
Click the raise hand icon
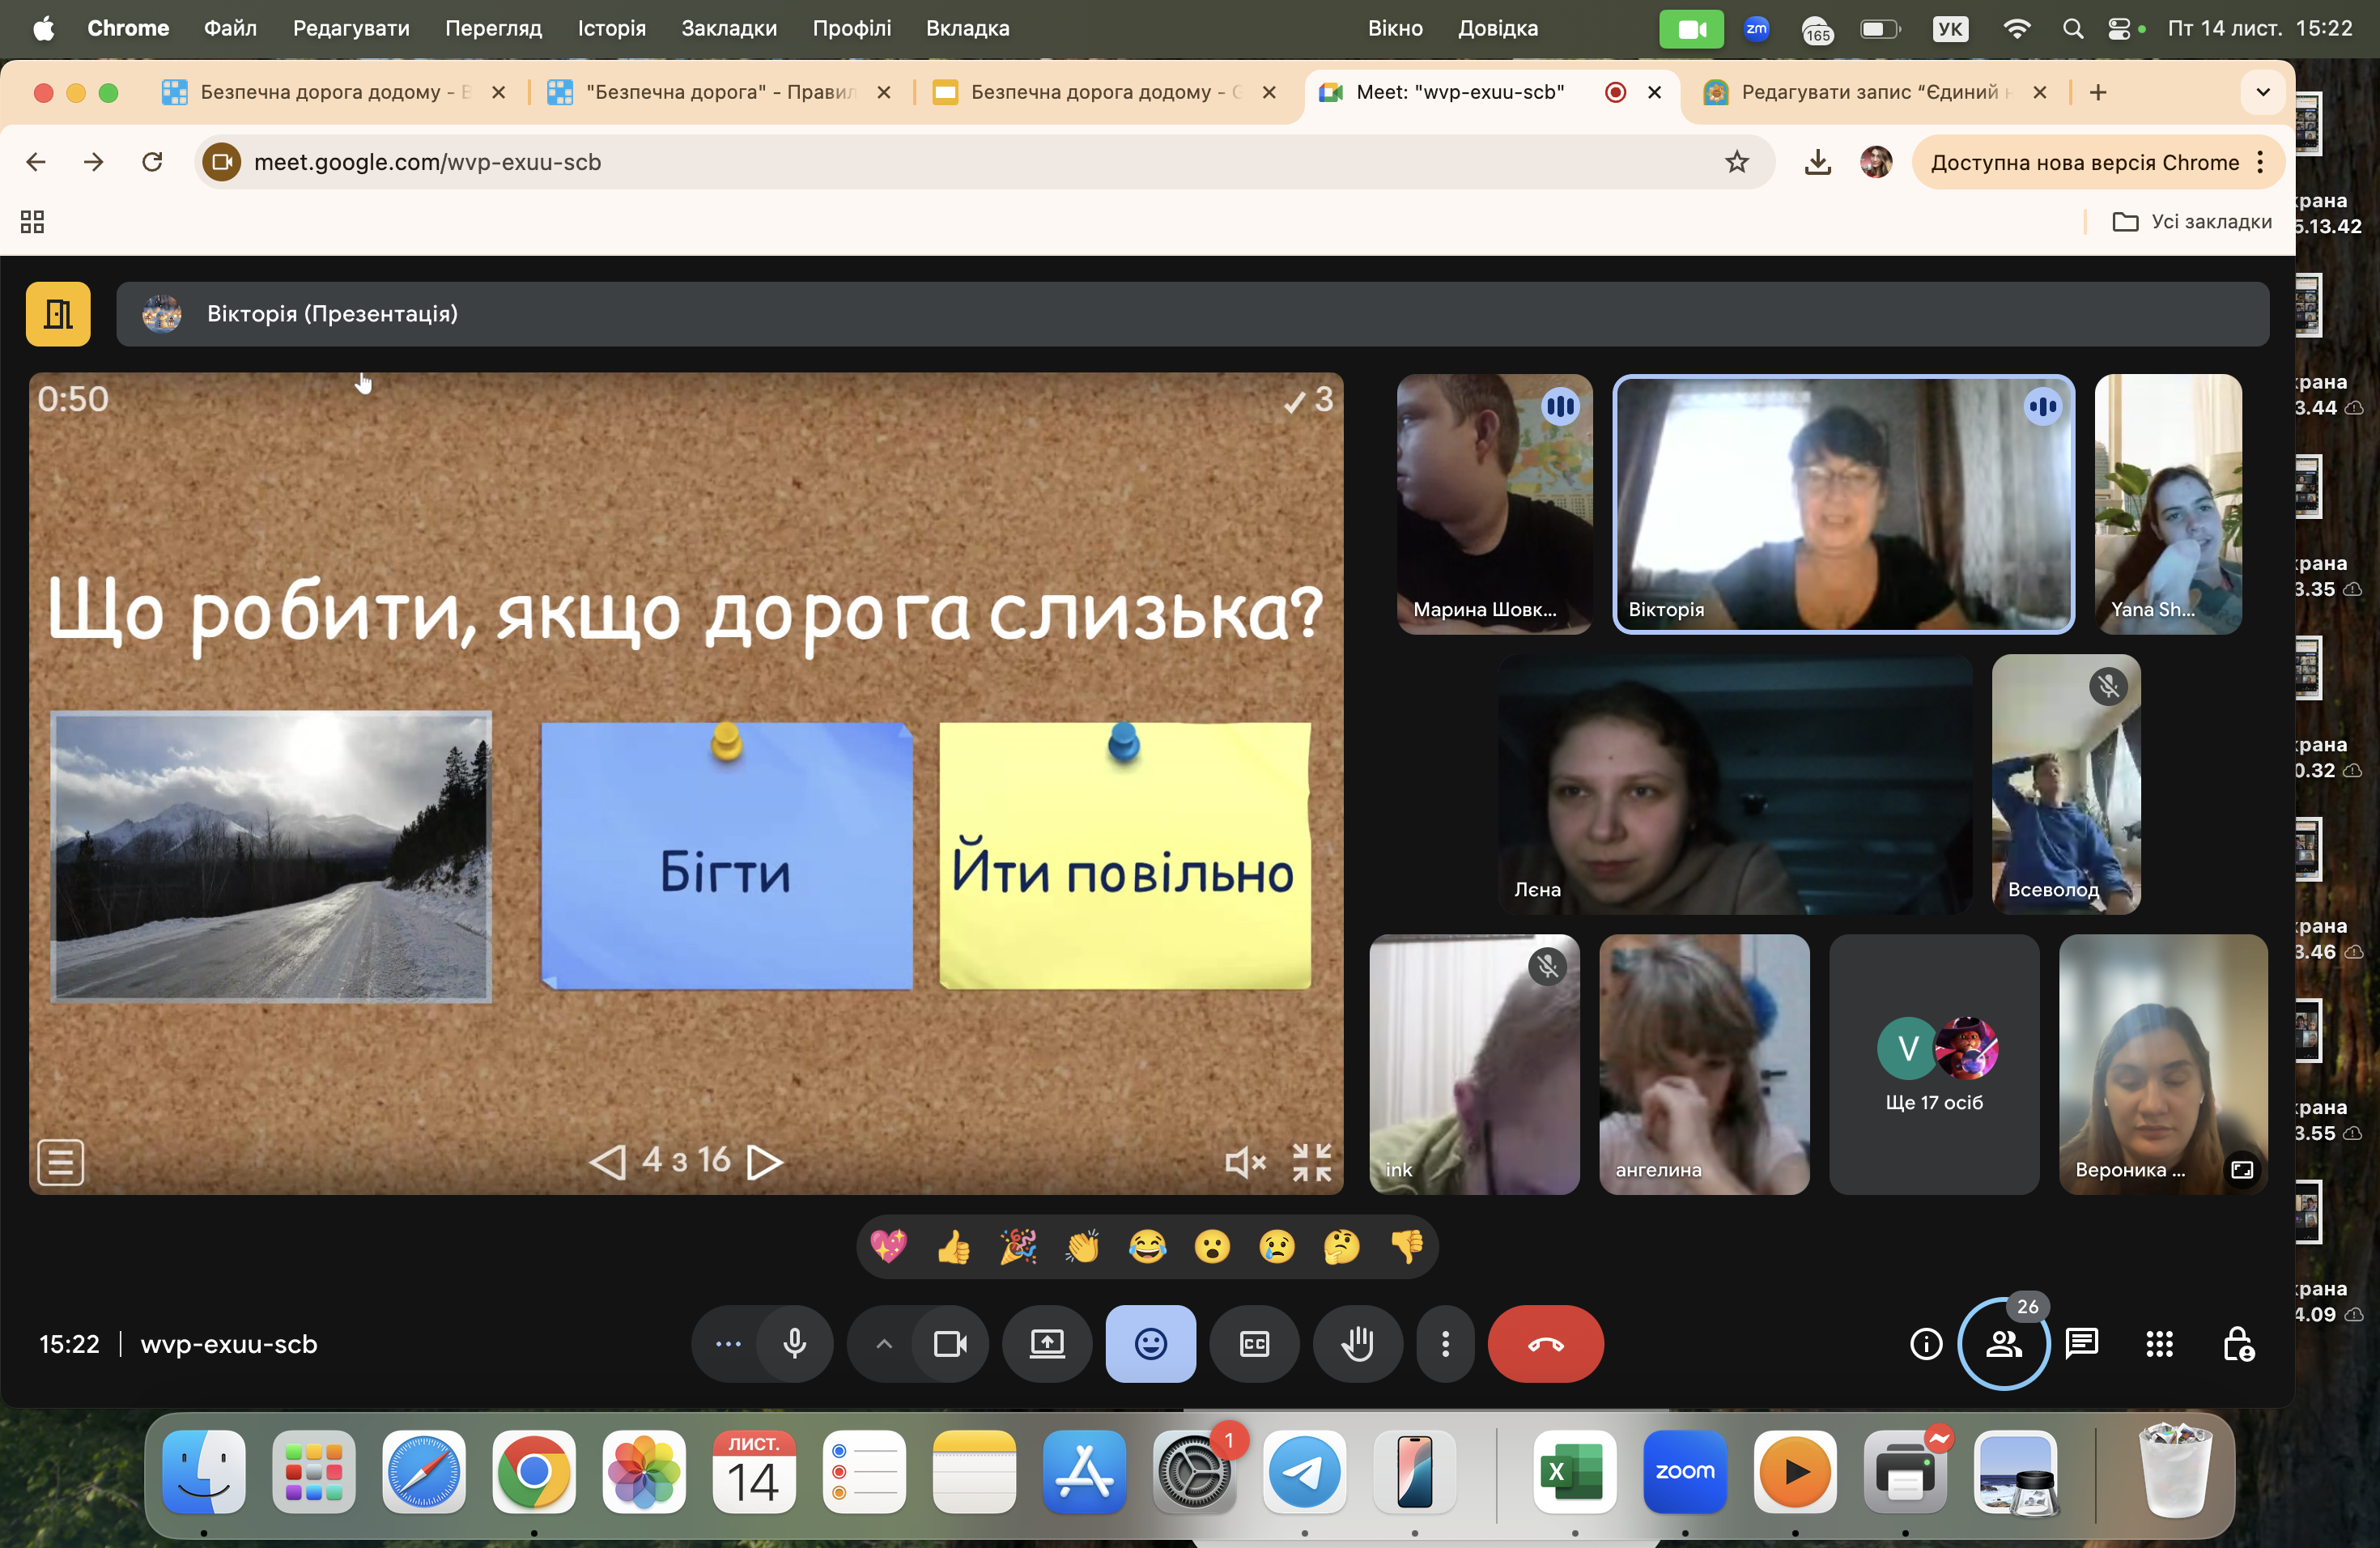[x=1357, y=1344]
